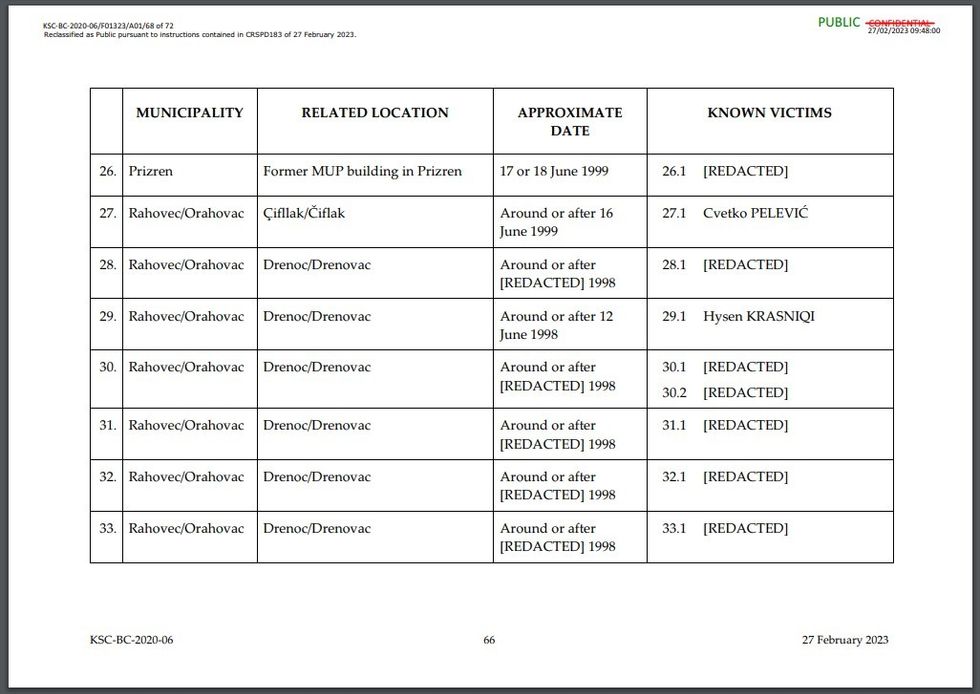Image resolution: width=980 pixels, height=694 pixels.
Task: Click the struck-through CONFIDENTIAL label
Action: tap(901, 22)
